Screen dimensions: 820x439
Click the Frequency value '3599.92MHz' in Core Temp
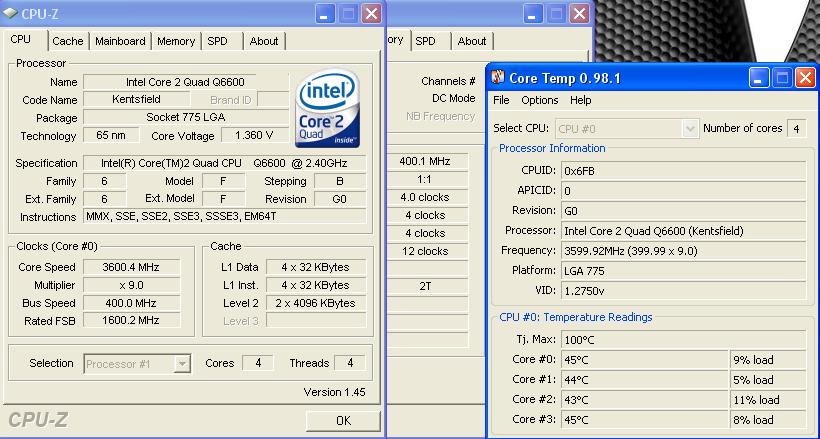point(683,251)
